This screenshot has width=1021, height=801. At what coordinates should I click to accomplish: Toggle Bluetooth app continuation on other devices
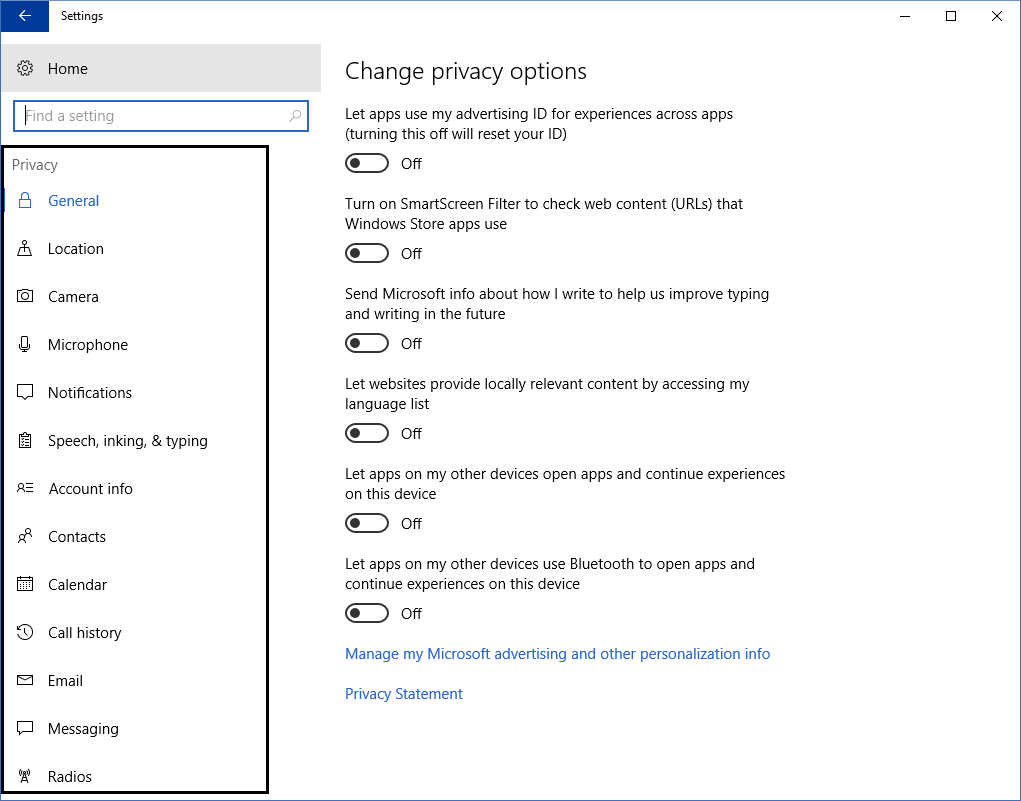tap(367, 613)
